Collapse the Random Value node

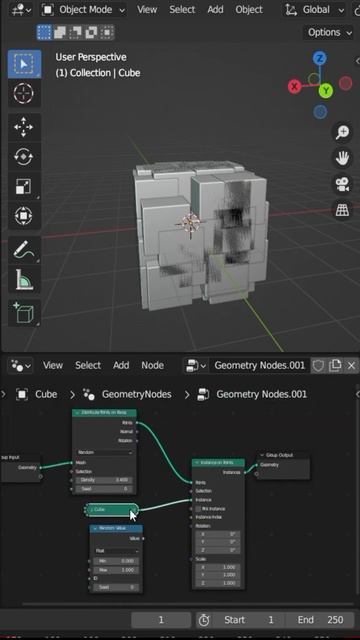[94, 529]
